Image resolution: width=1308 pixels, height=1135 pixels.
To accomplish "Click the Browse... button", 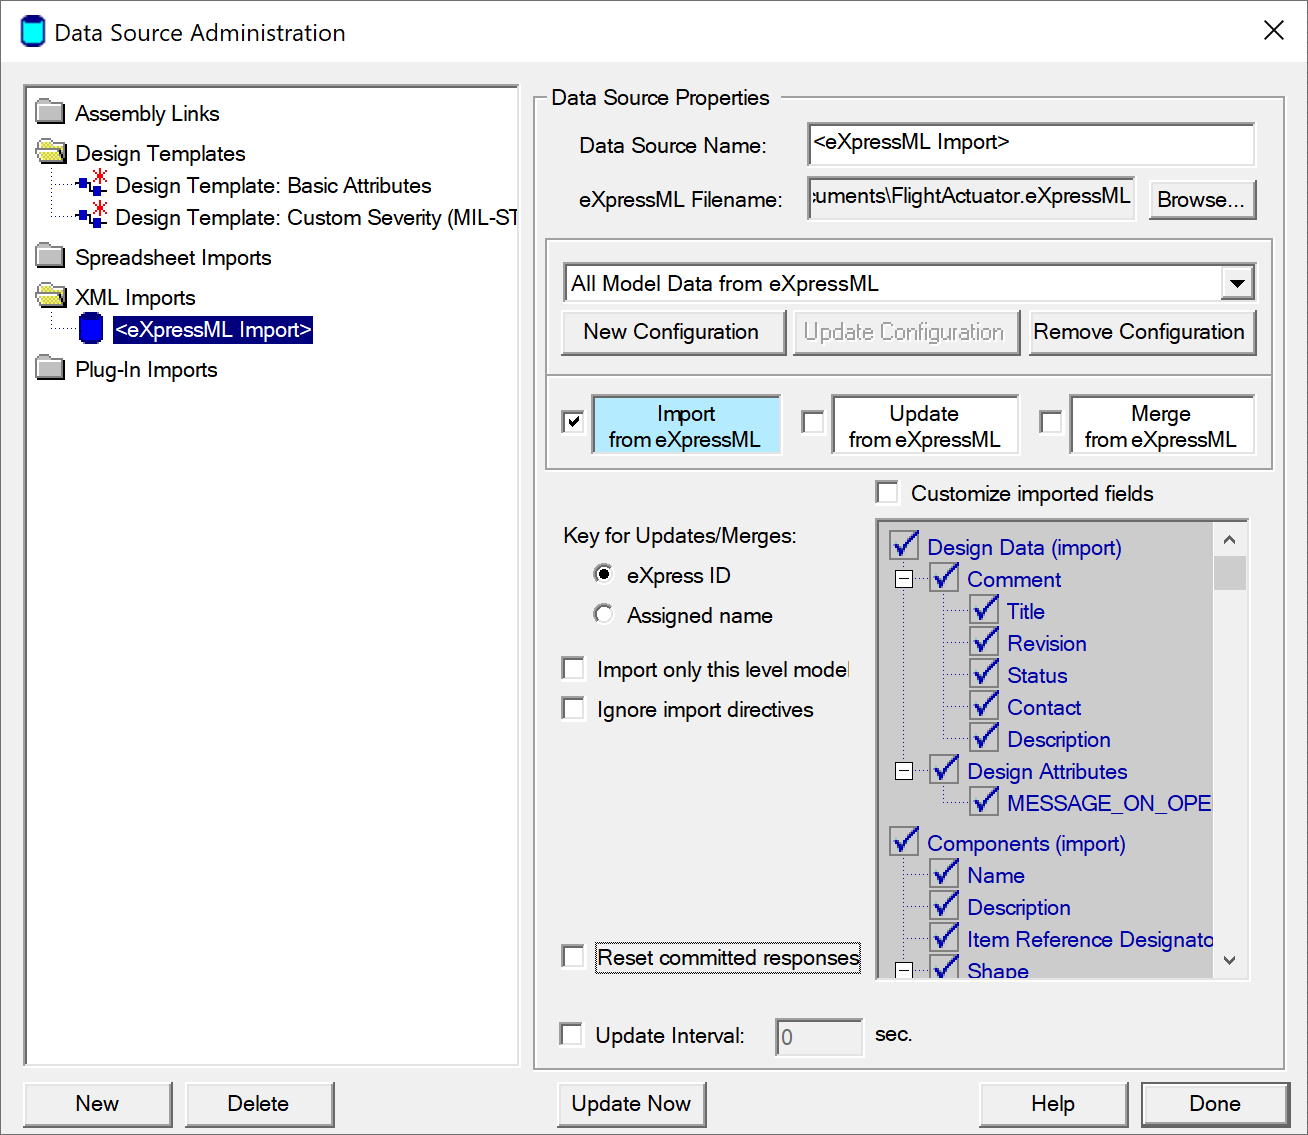I will pos(1202,199).
